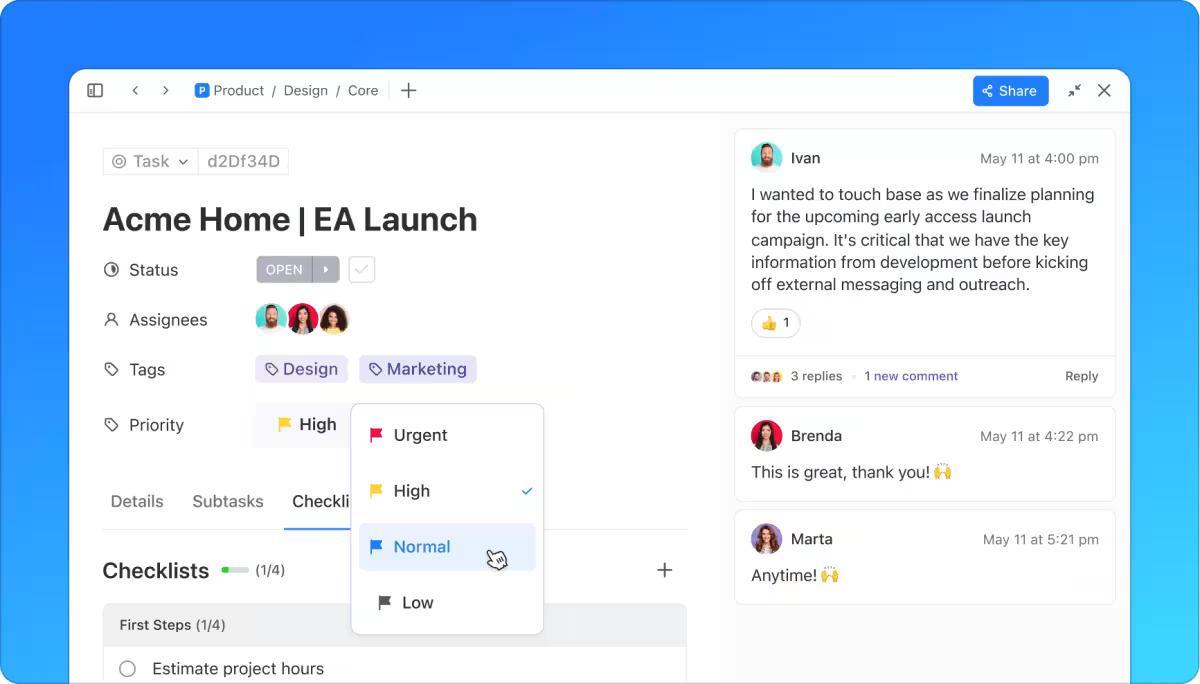Image resolution: width=1200 pixels, height=684 pixels.
Task: Click Brenda's avatar in comments
Action: pyautogui.click(x=767, y=436)
